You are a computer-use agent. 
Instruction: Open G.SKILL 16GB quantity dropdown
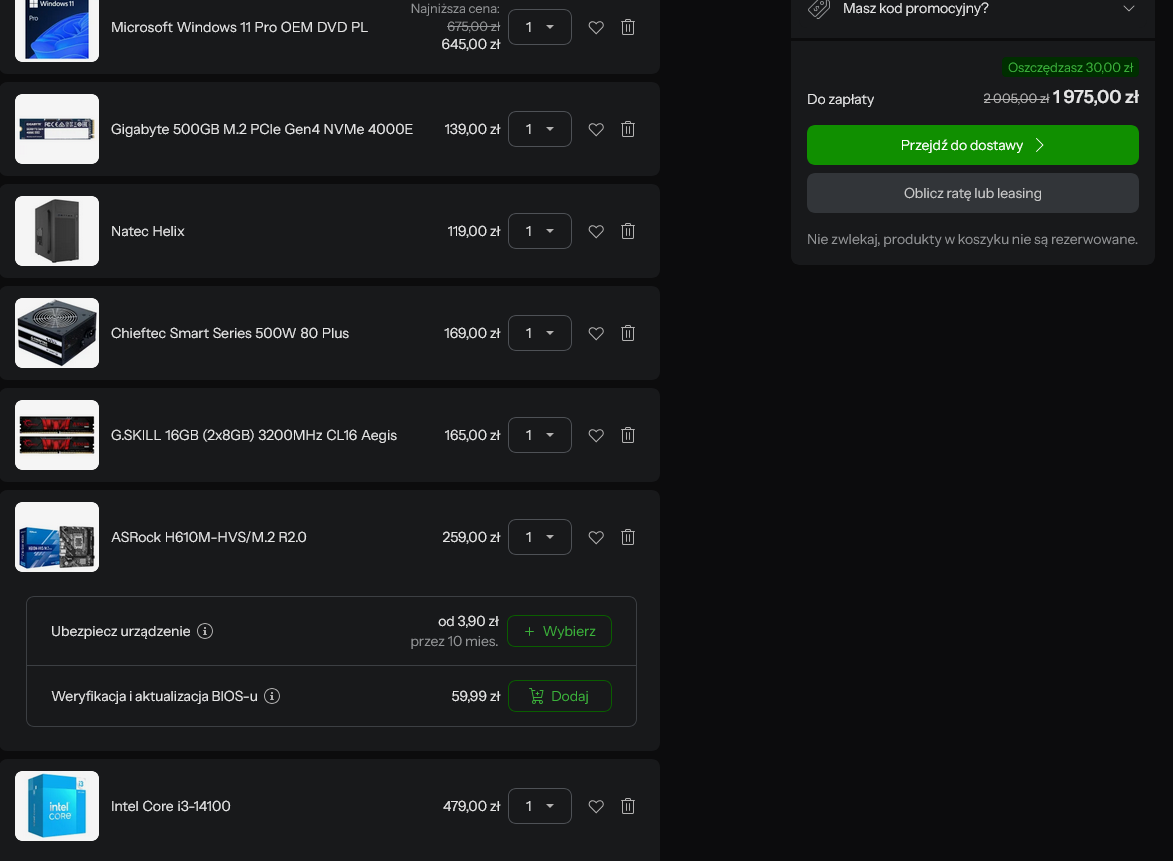point(539,435)
